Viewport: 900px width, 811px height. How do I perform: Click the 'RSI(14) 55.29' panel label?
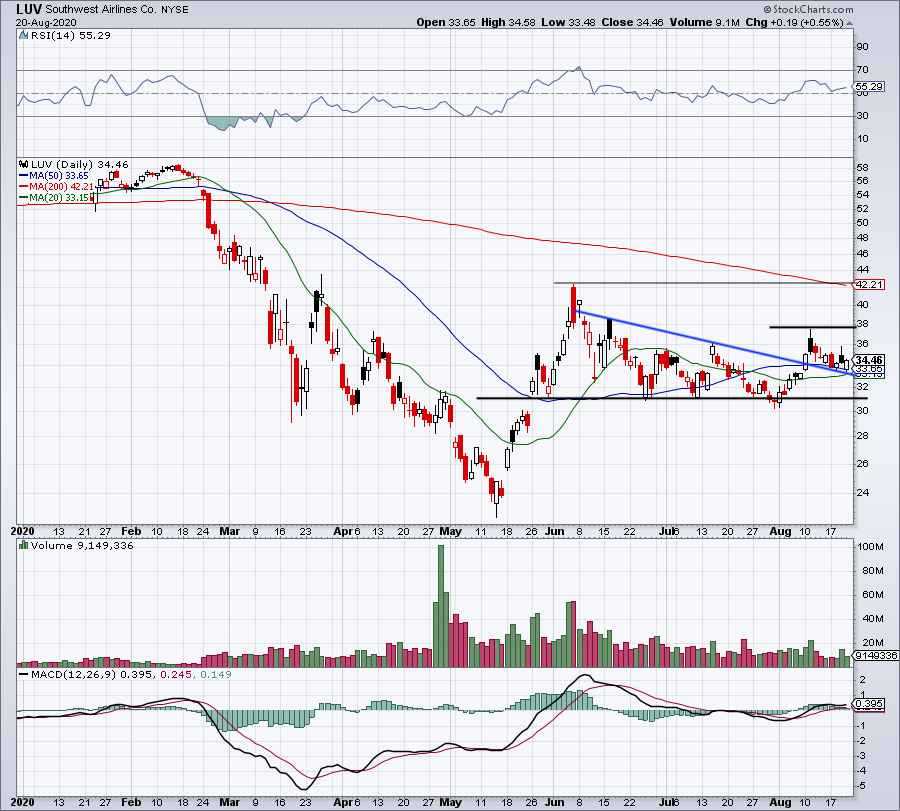(70, 36)
